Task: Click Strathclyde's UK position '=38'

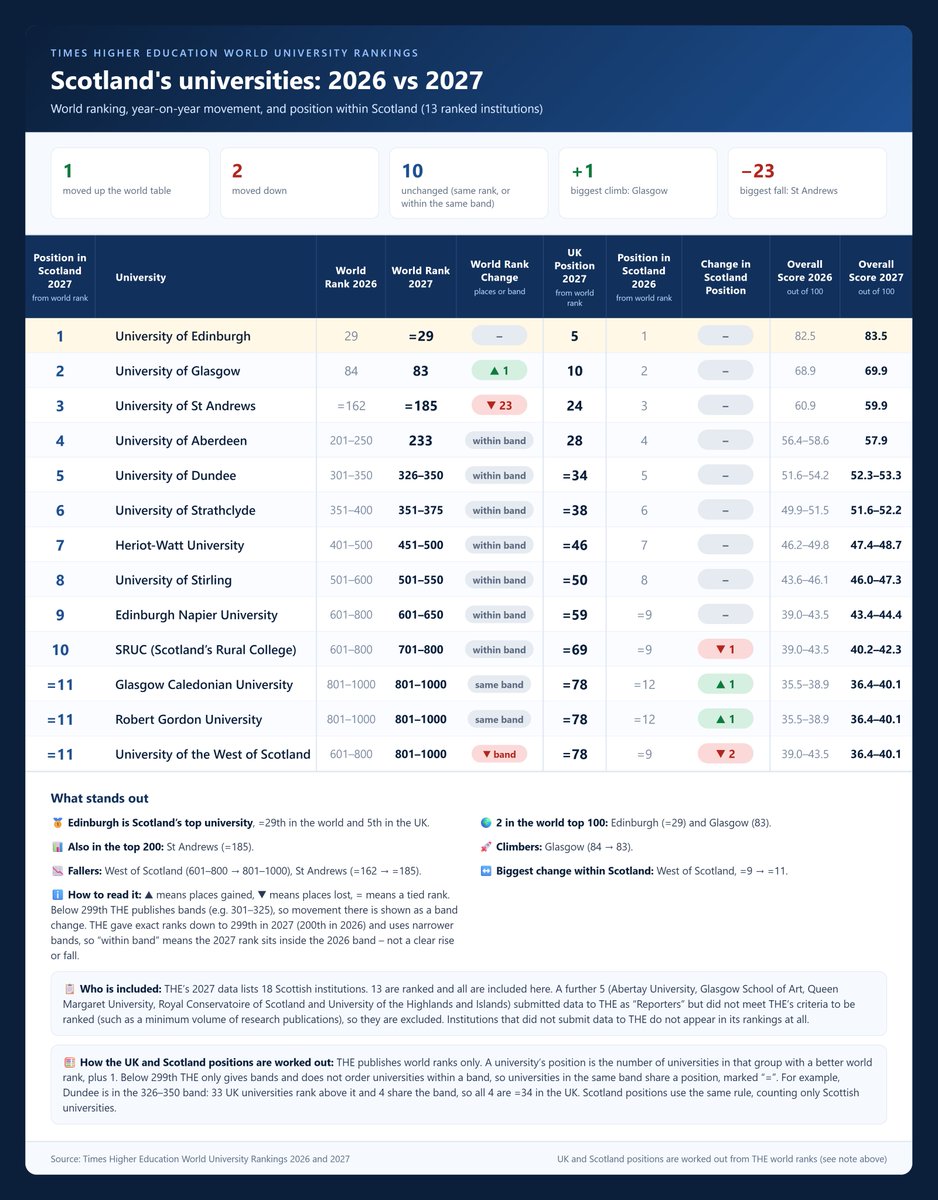Action: 575,511
